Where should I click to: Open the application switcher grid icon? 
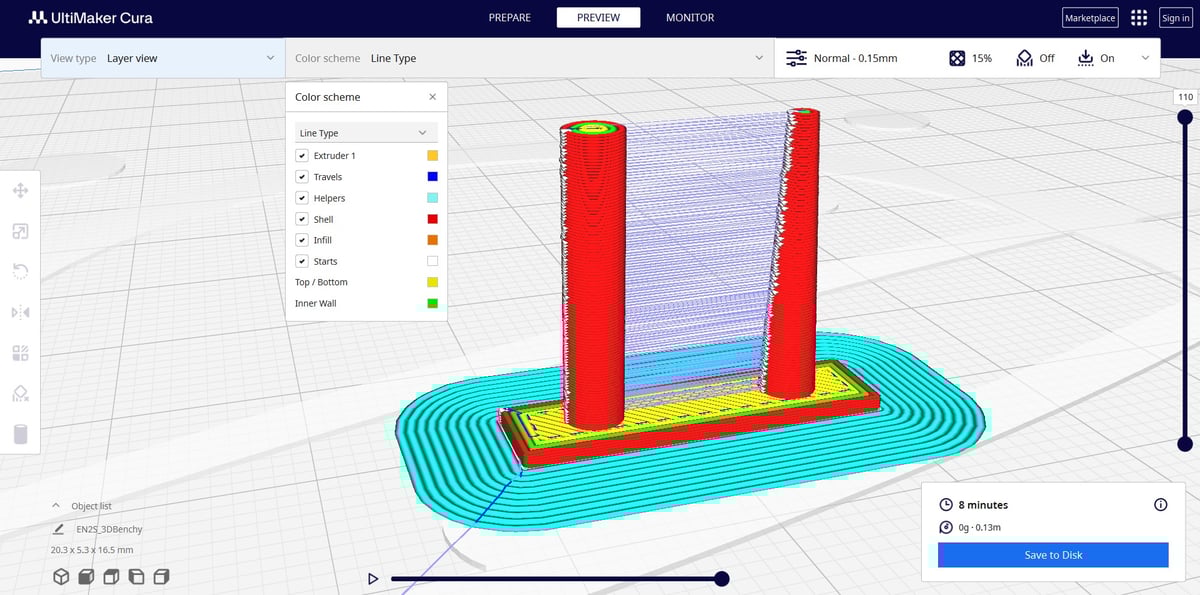pyautogui.click(x=1138, y=18)
